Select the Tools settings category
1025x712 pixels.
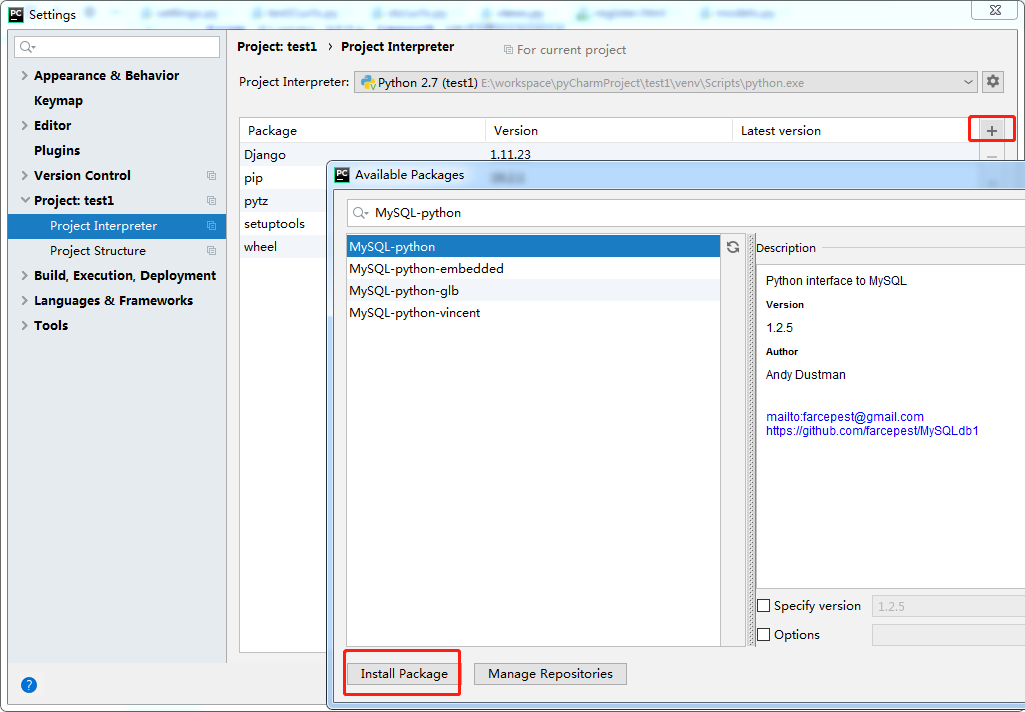tap(51, 326)
